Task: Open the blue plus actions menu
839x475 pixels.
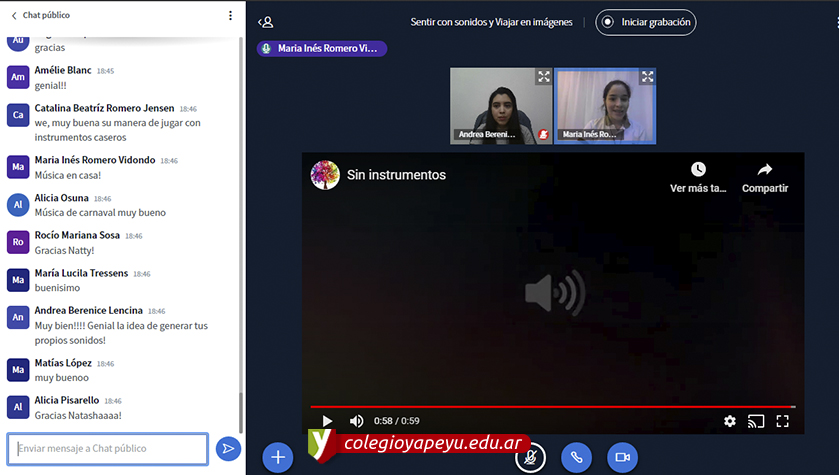Action: point(277,457)
